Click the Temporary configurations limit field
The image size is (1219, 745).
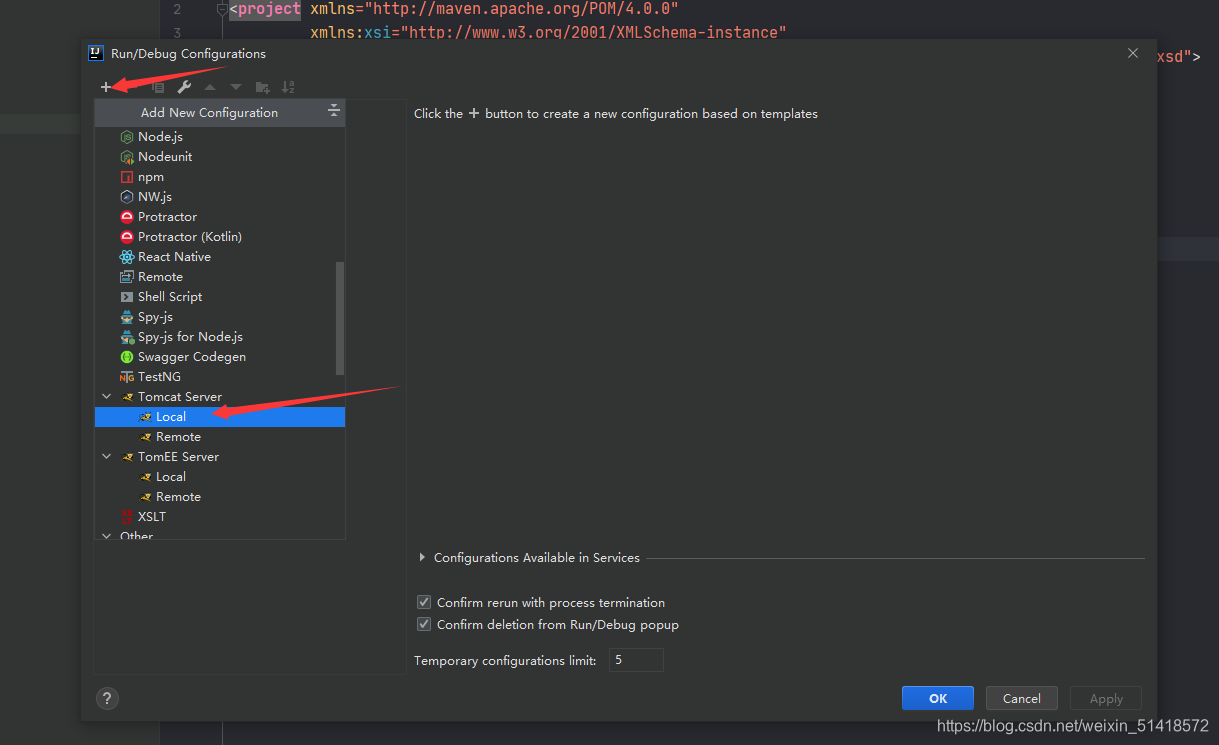click(636, 660)
